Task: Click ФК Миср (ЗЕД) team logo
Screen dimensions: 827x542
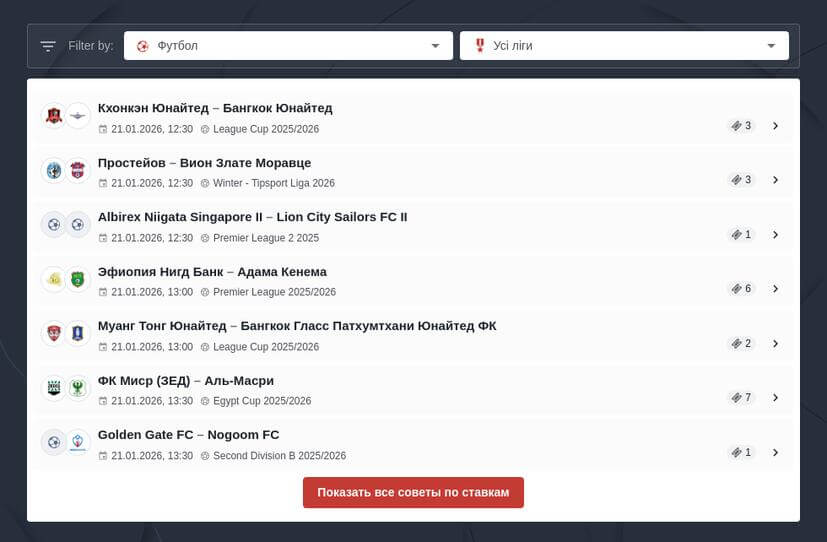Action: [x=53, y=388]
